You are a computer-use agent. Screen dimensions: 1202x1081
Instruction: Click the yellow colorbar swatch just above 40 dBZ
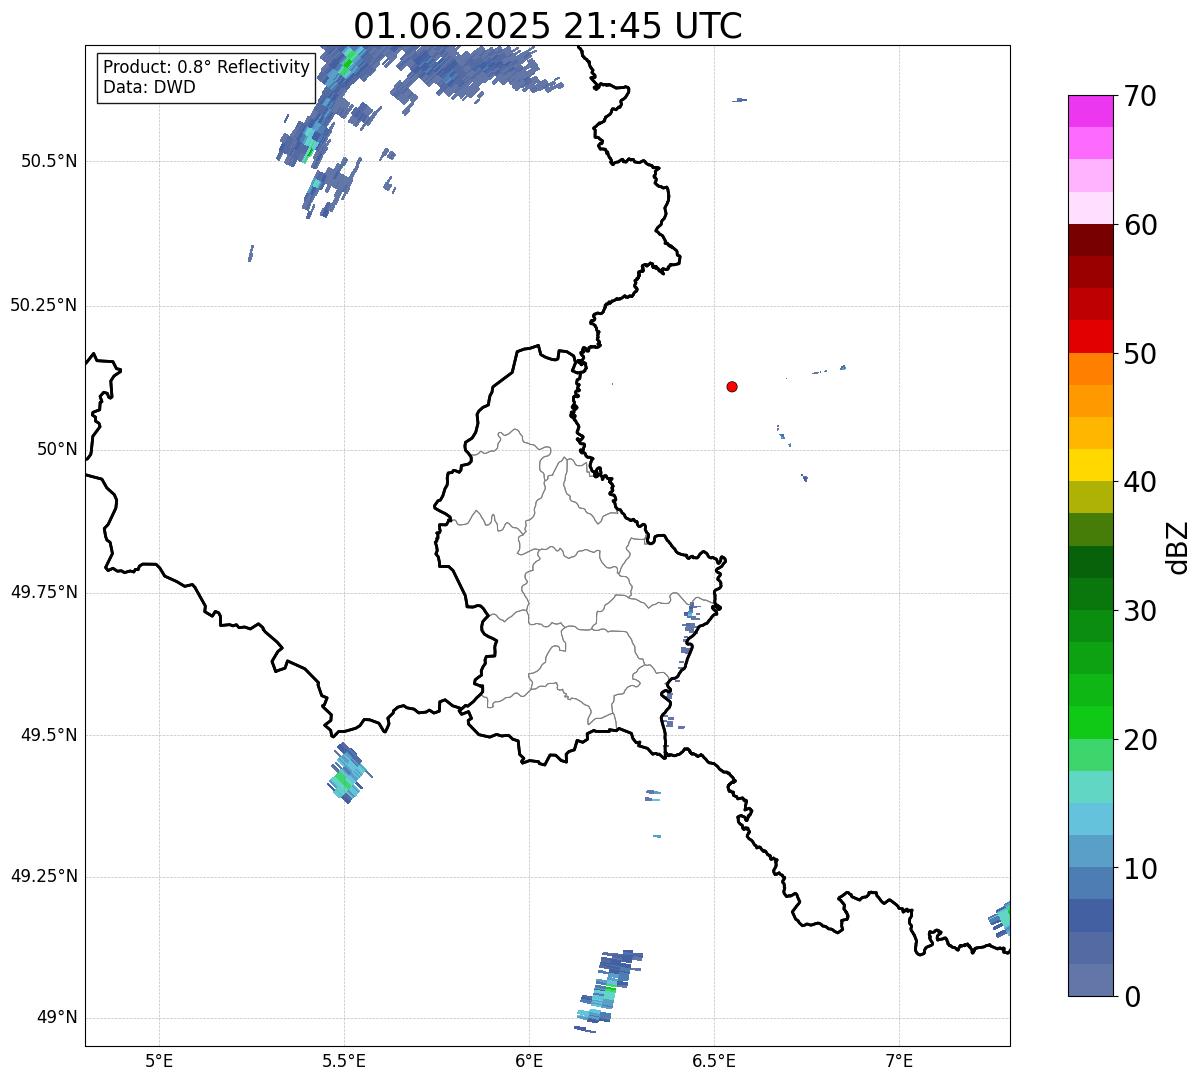coord(1091,465)
